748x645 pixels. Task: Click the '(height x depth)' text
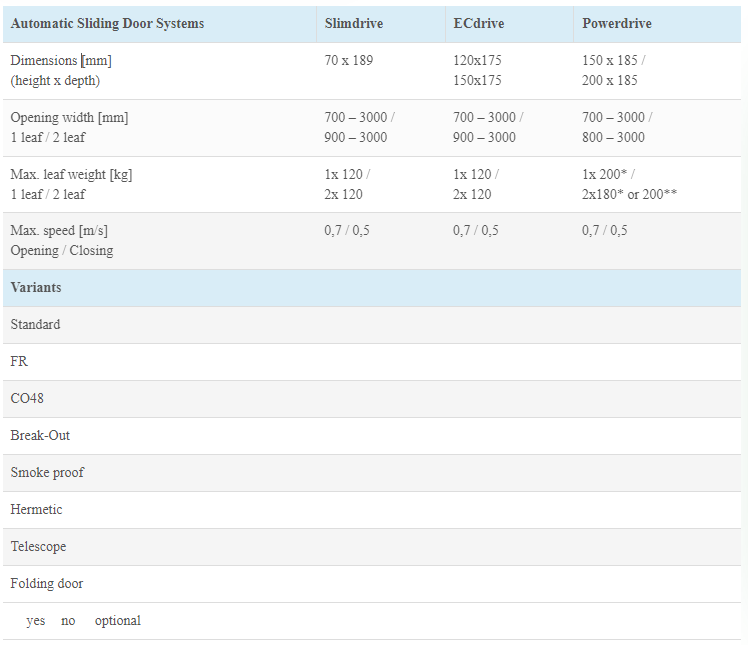pos(55,81)
